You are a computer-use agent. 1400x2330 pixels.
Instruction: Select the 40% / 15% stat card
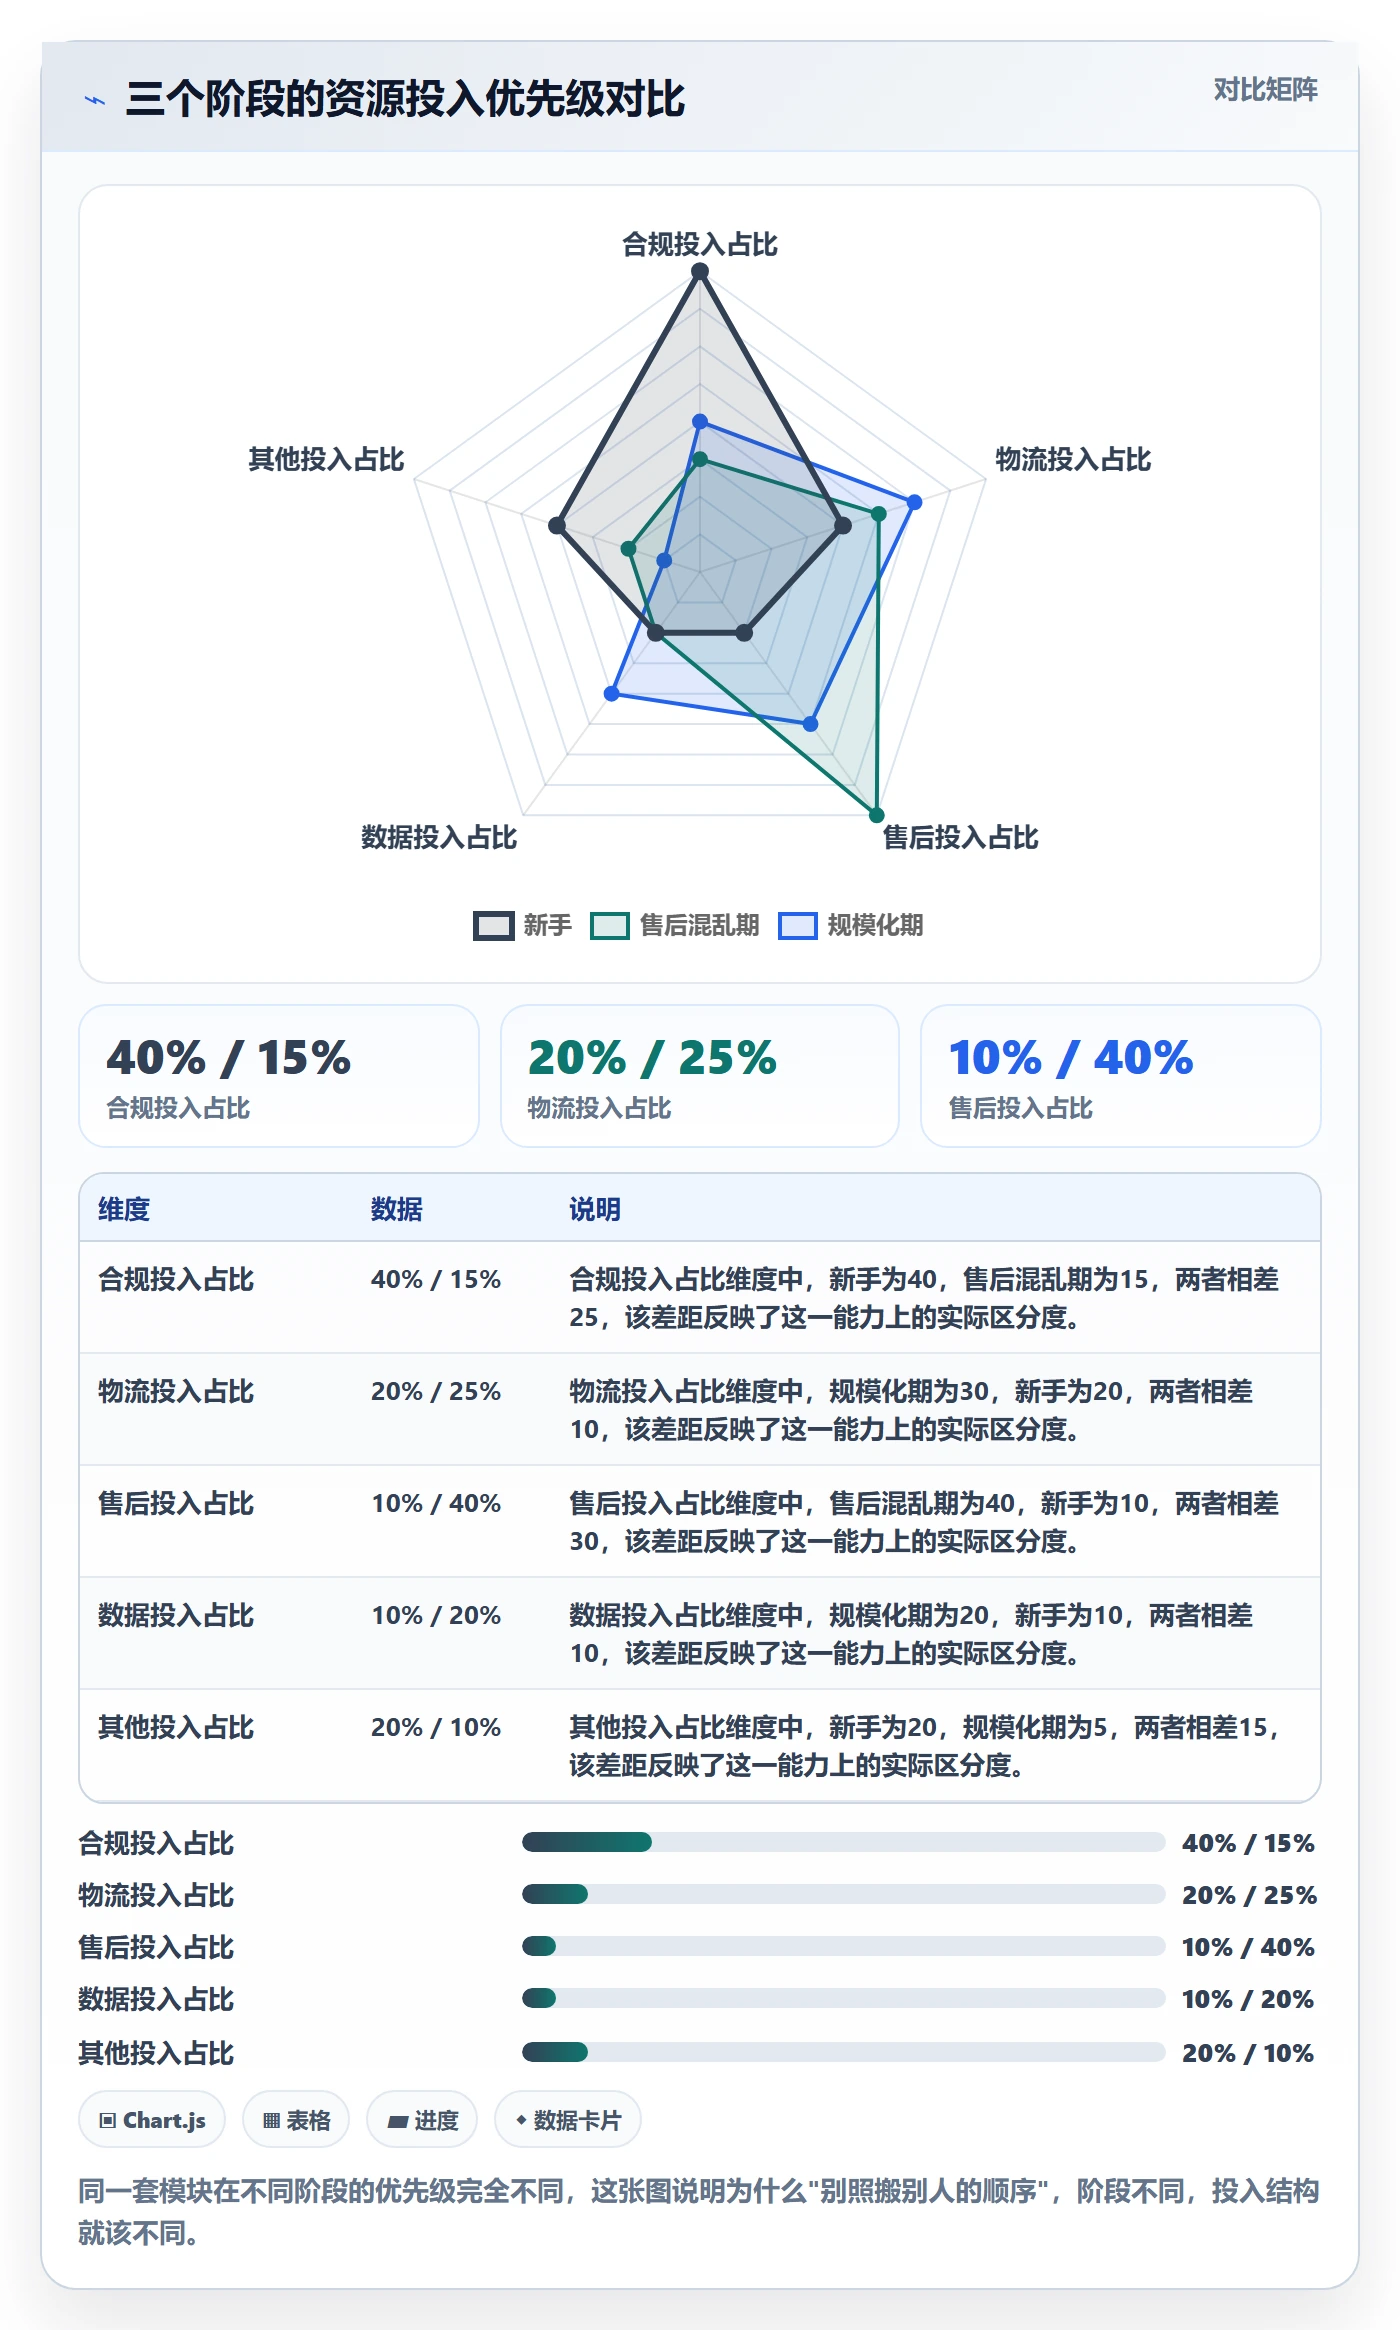tap(279, 1076)
